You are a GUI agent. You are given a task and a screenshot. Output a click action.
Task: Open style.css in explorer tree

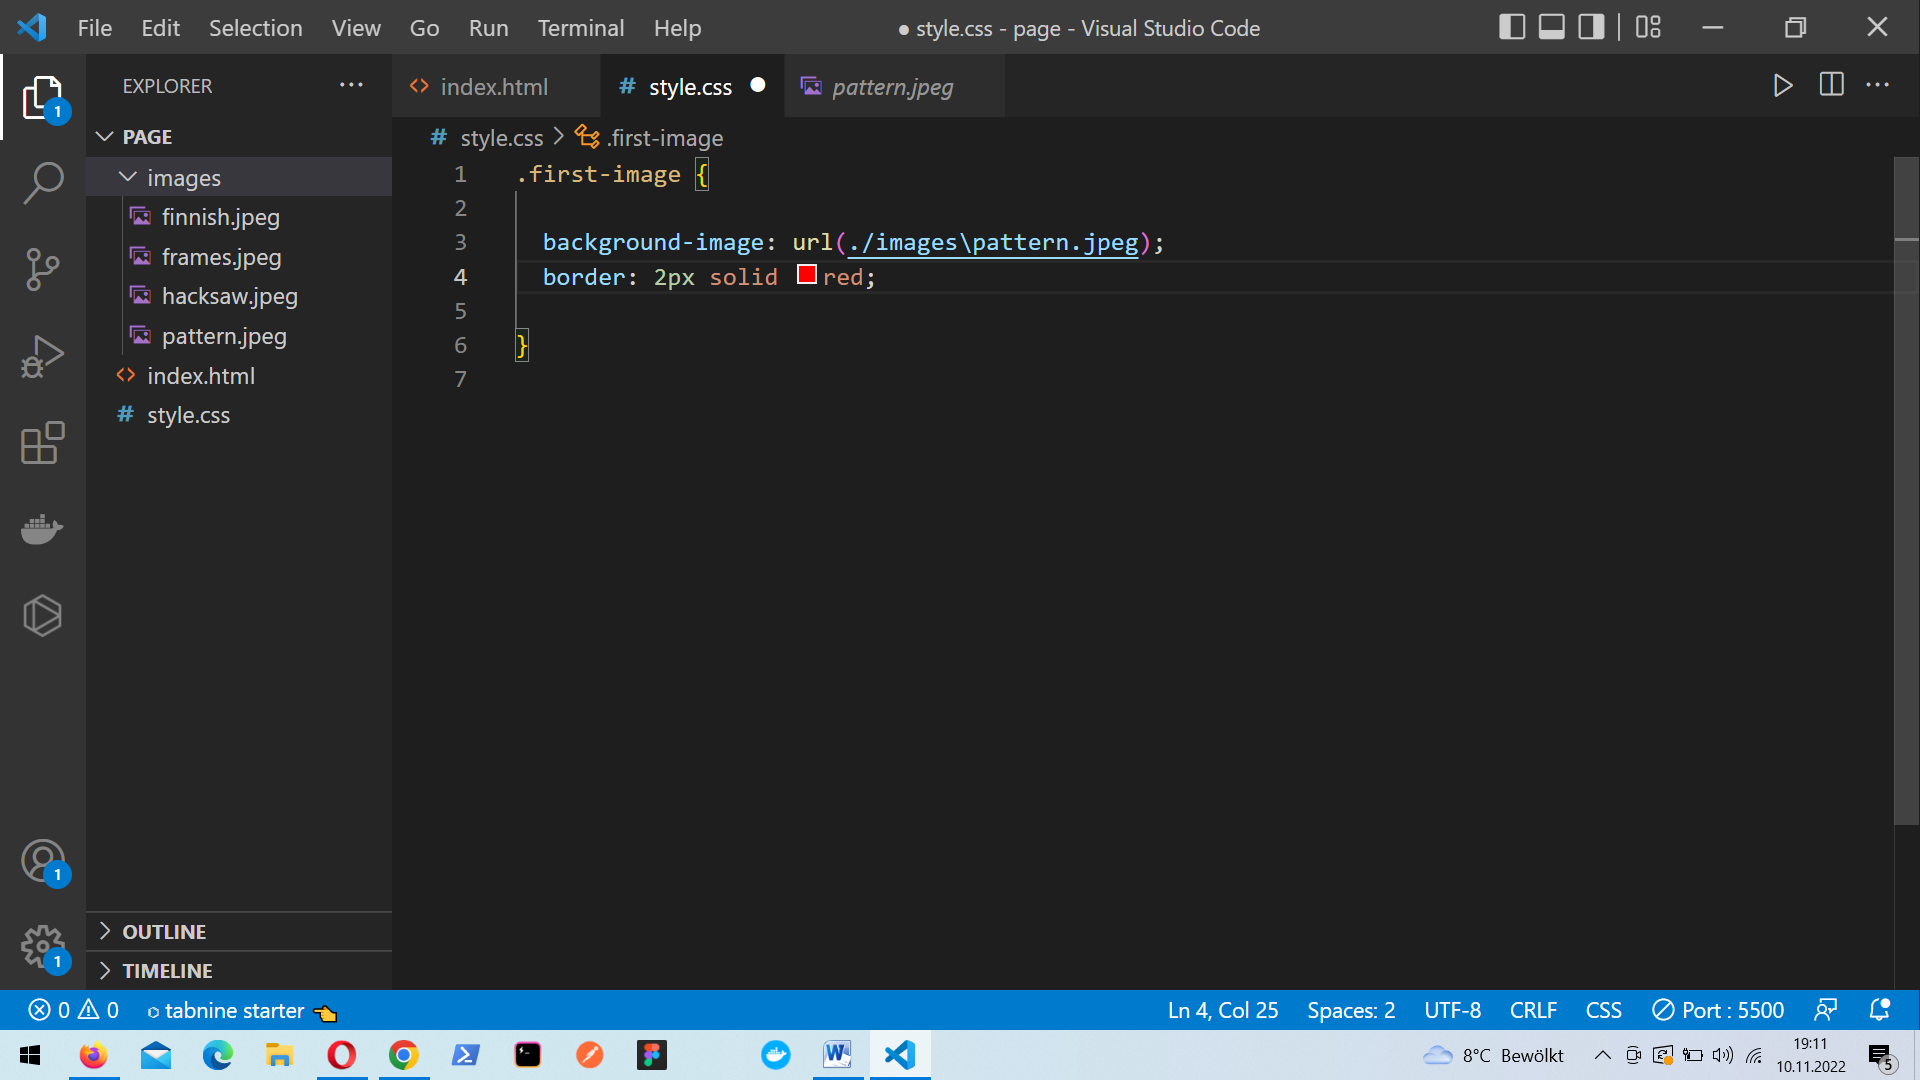pos(239,415)
